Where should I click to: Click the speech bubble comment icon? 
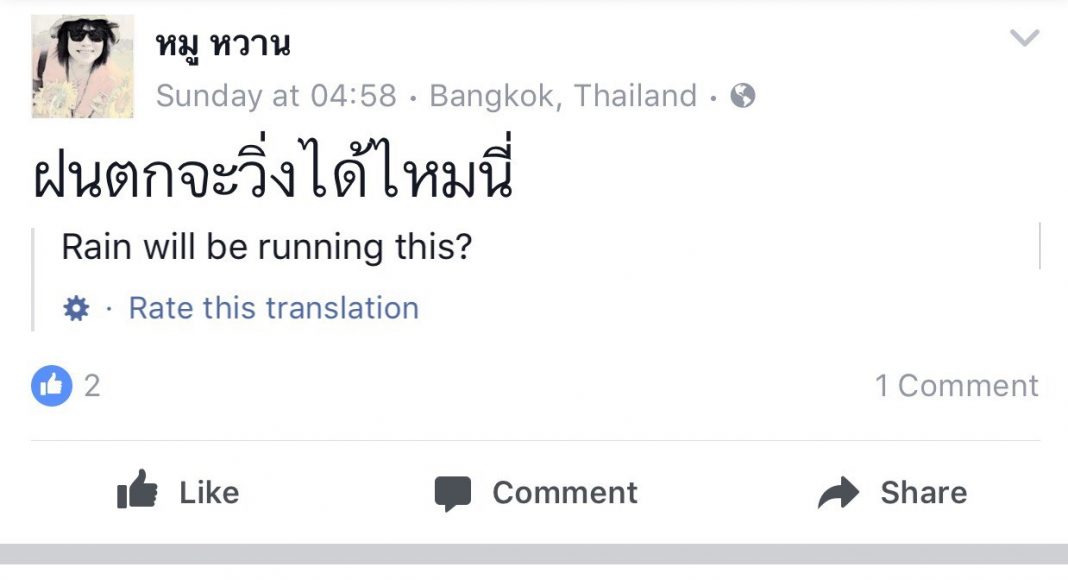452,493
